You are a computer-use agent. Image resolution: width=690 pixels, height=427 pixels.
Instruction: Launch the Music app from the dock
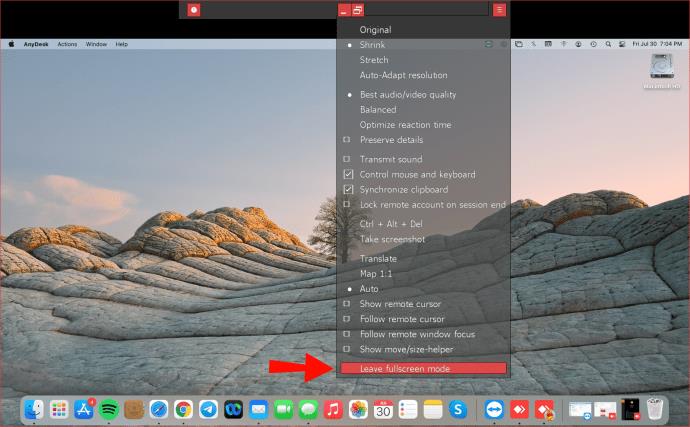point(333,409)
